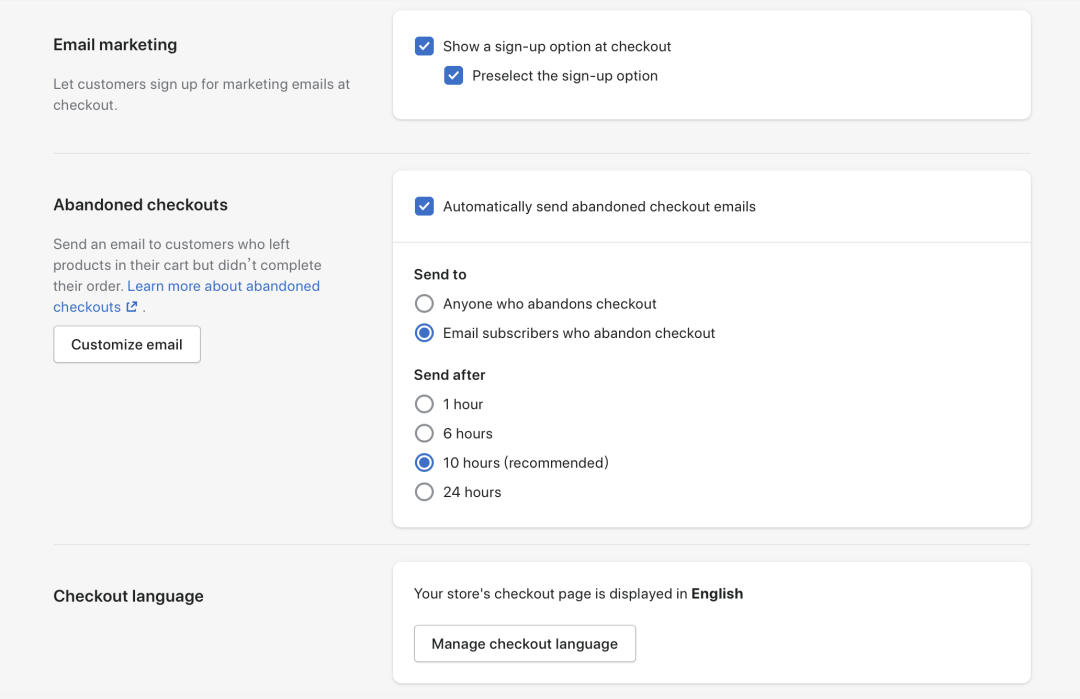Disable Automatically send abandoned checkout emails
The height and width of the screenshot is (699, 1080).
click(424, 207)
